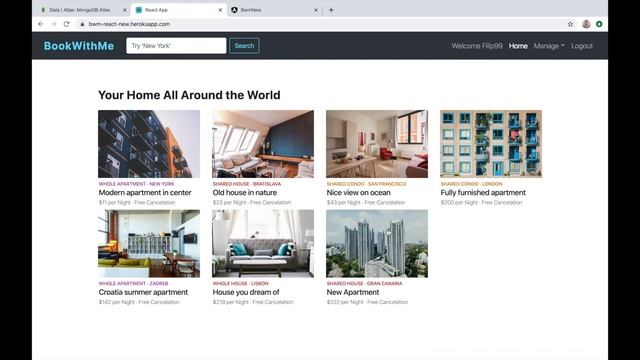This screenshot has width=640, height=360.
Task: Click 'Whole Apartment · Zagreb' label
Action: coord(133,283)
